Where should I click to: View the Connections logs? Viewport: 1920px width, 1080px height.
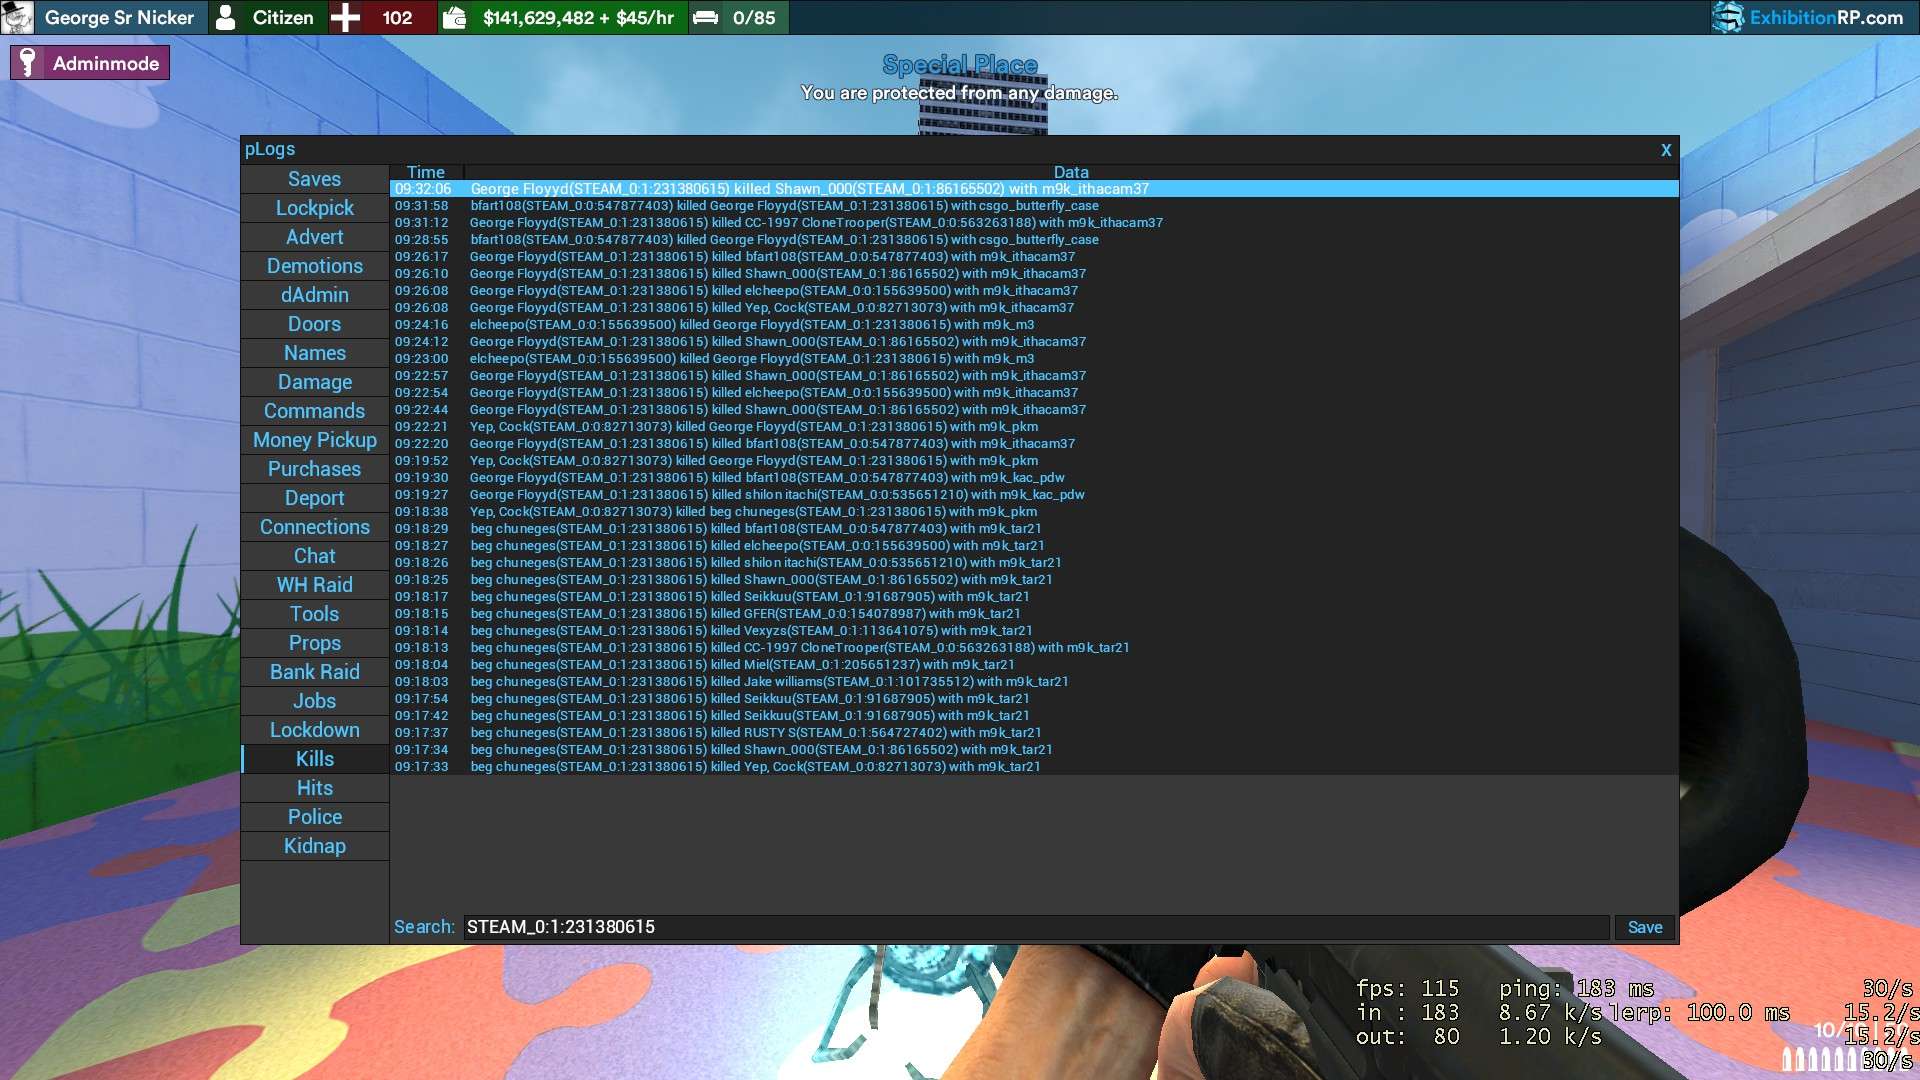315,527
